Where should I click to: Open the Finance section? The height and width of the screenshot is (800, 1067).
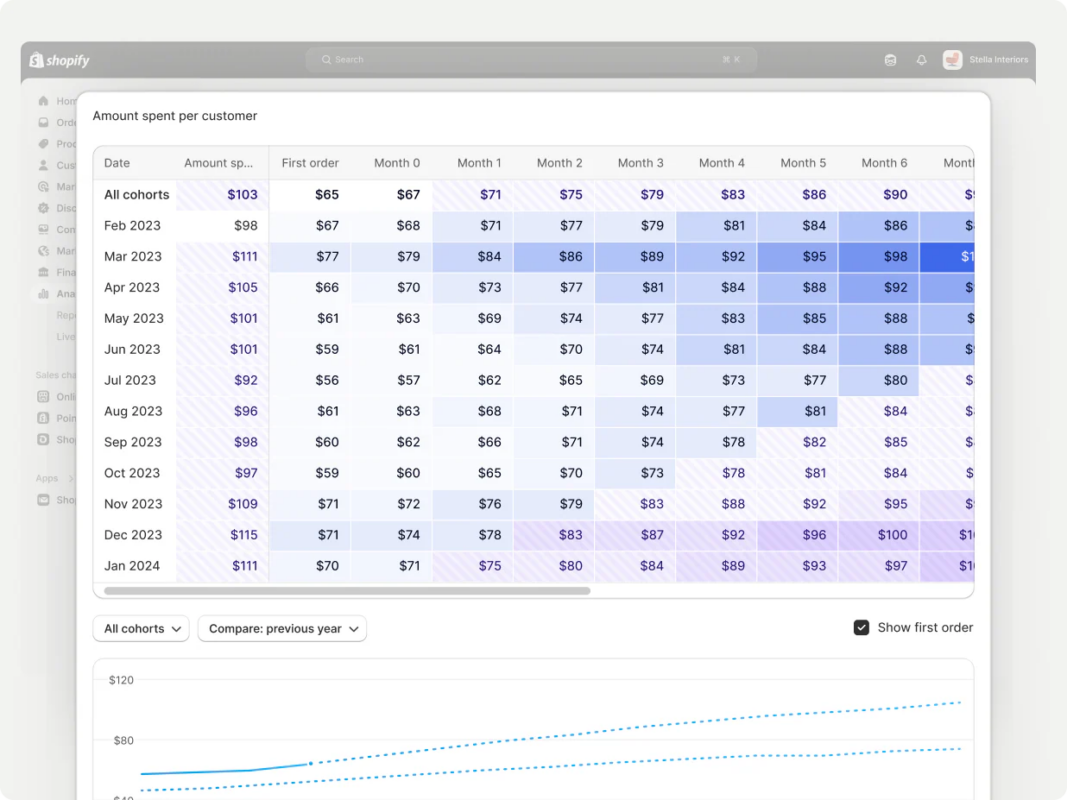click(x=44, y=272)
